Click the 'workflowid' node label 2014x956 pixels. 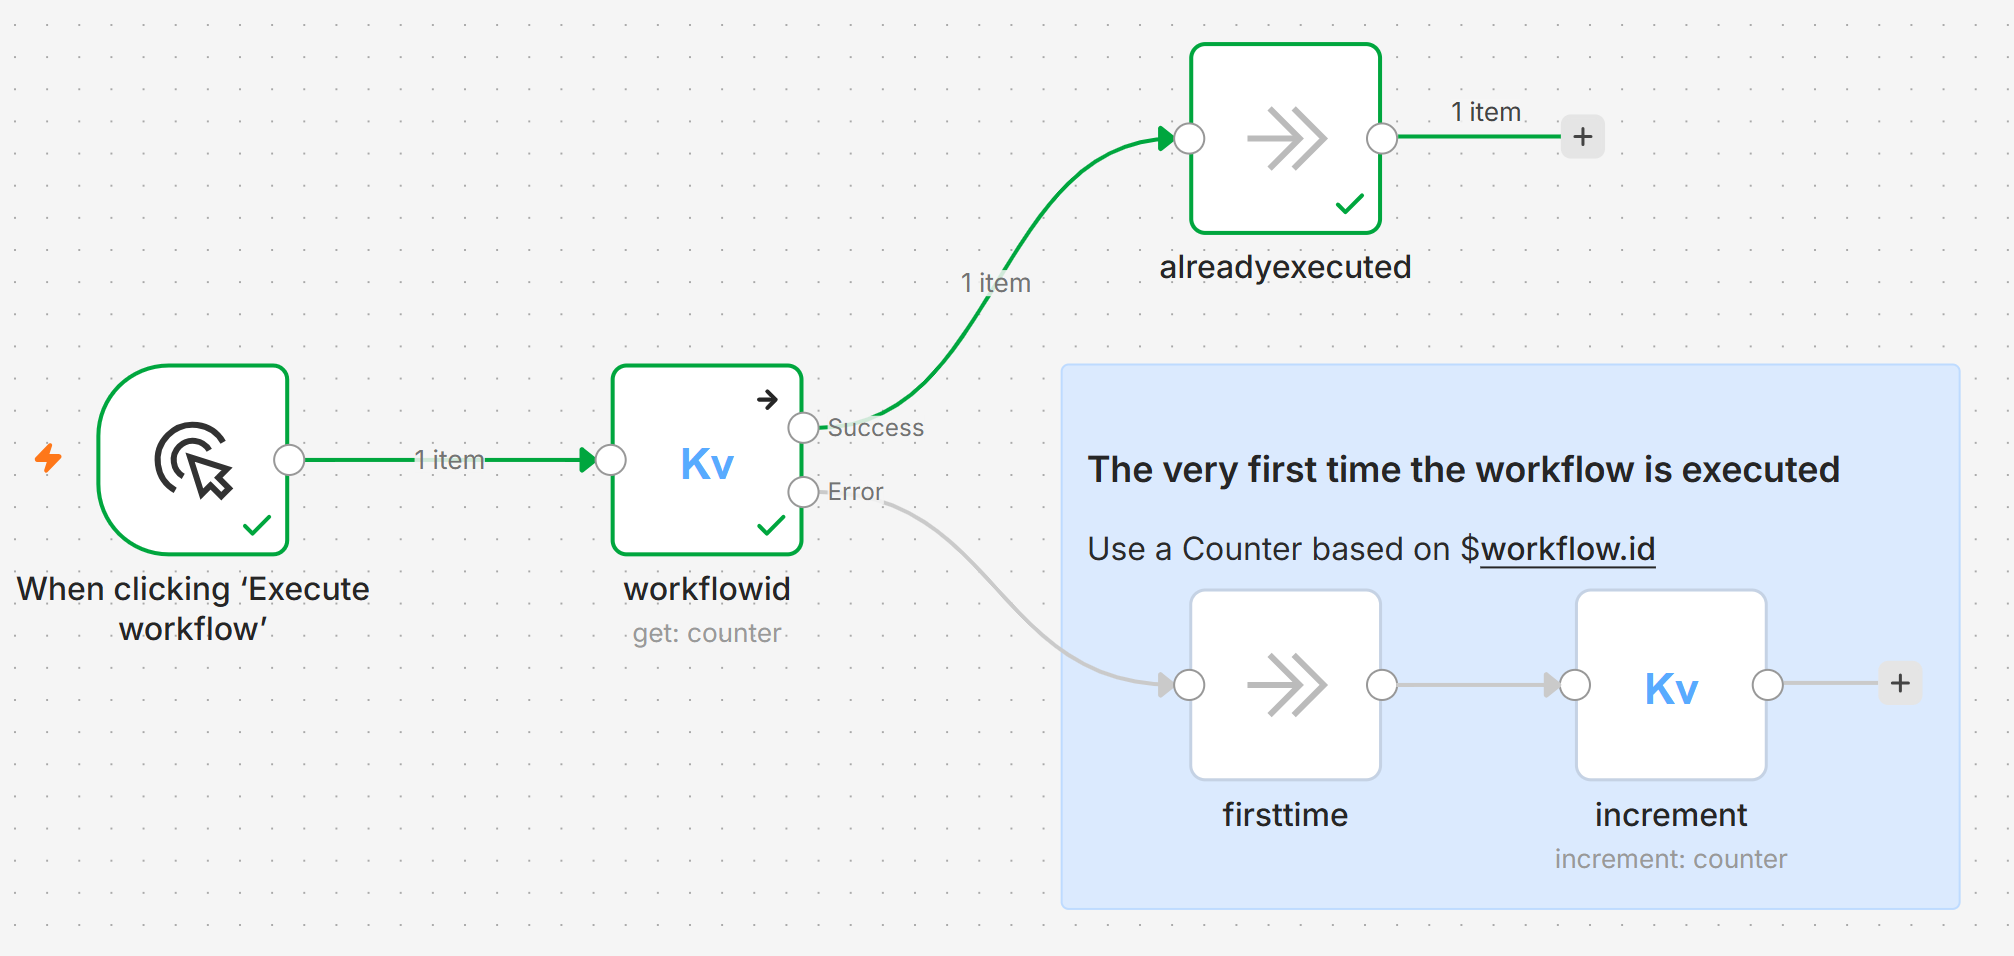707,589
